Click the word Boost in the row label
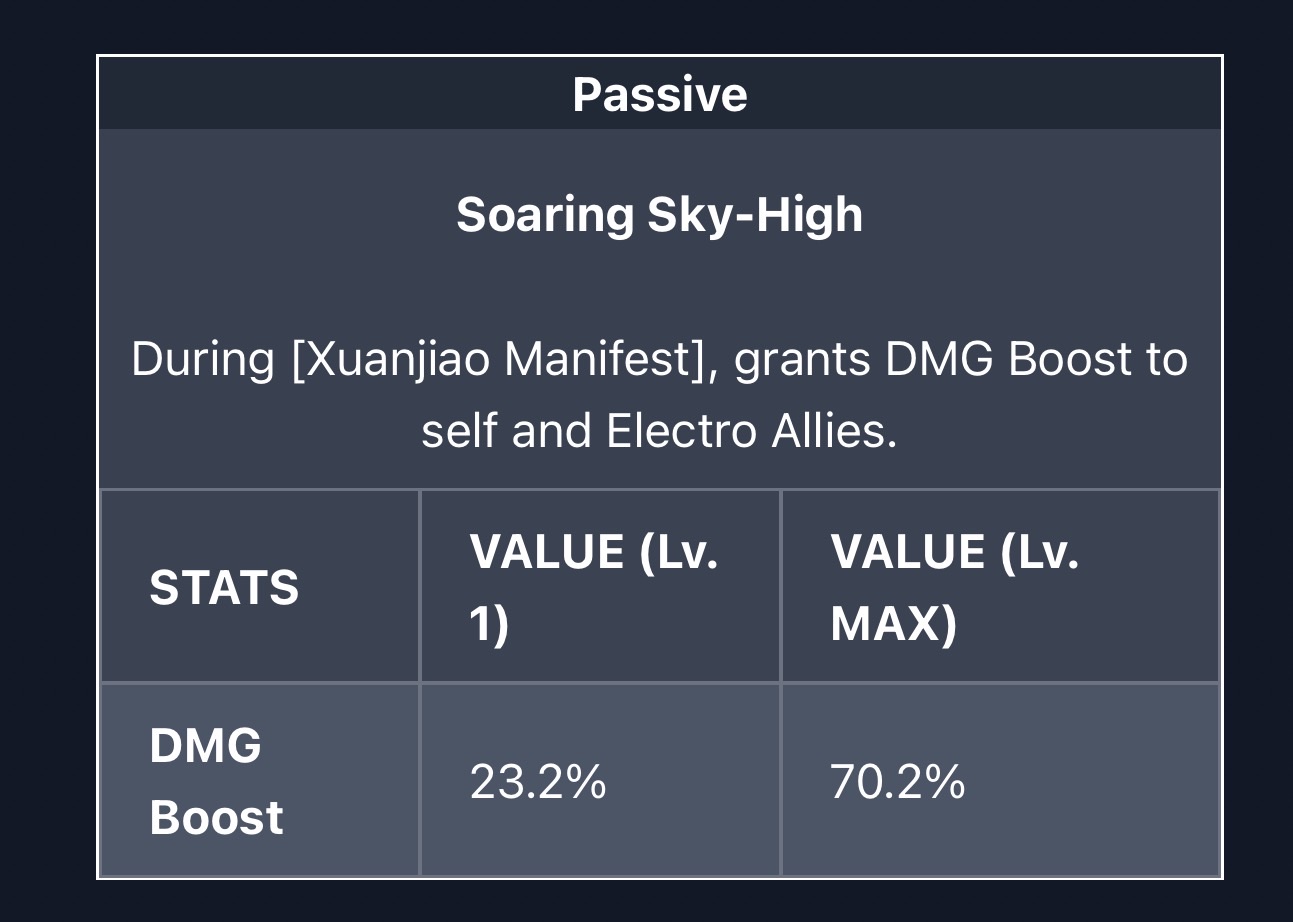This screenshot has width=1293, height=922. point(216,817)
